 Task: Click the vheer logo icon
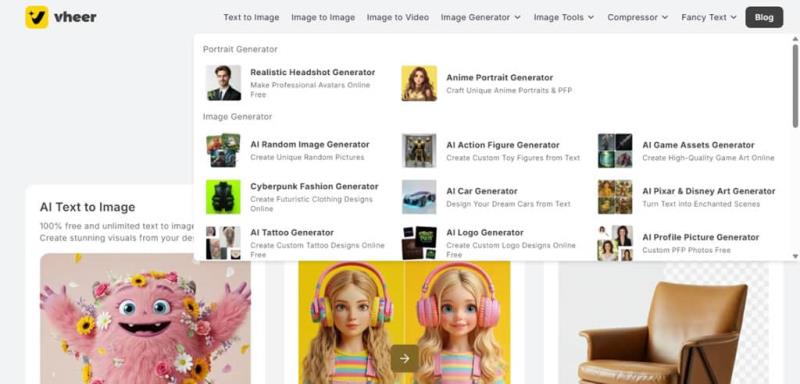37,17
